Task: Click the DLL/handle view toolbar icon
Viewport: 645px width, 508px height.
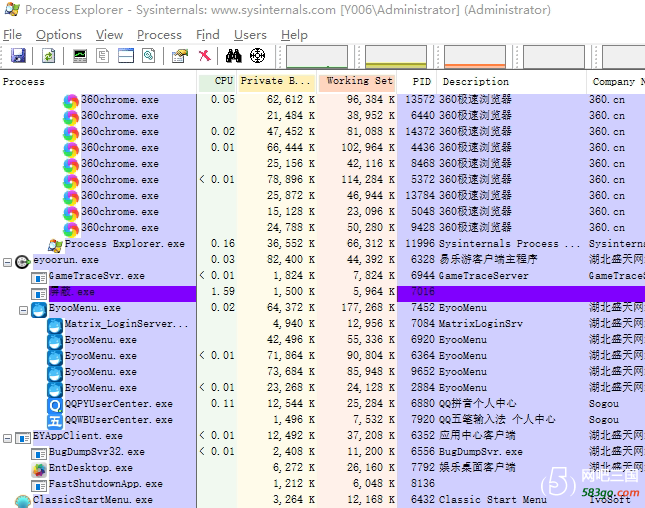Action: pos(149,56)
